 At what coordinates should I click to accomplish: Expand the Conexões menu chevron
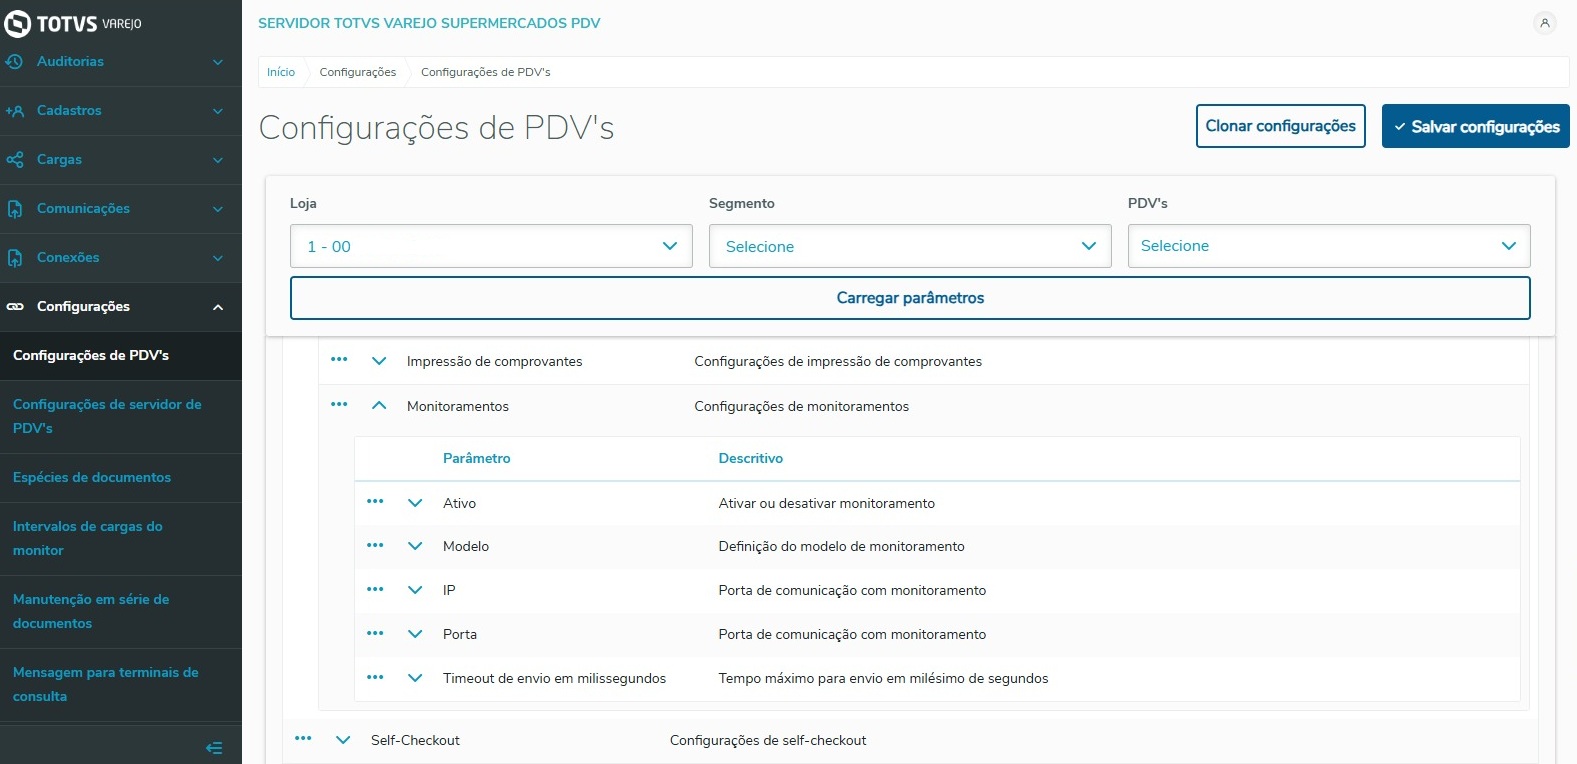pos(218,258)
